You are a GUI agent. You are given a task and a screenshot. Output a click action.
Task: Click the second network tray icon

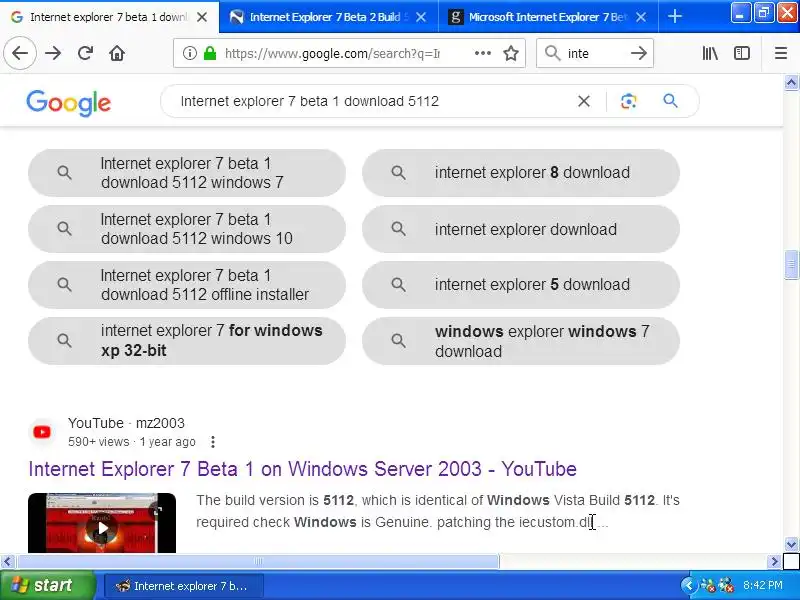click(x=726, y=585)
